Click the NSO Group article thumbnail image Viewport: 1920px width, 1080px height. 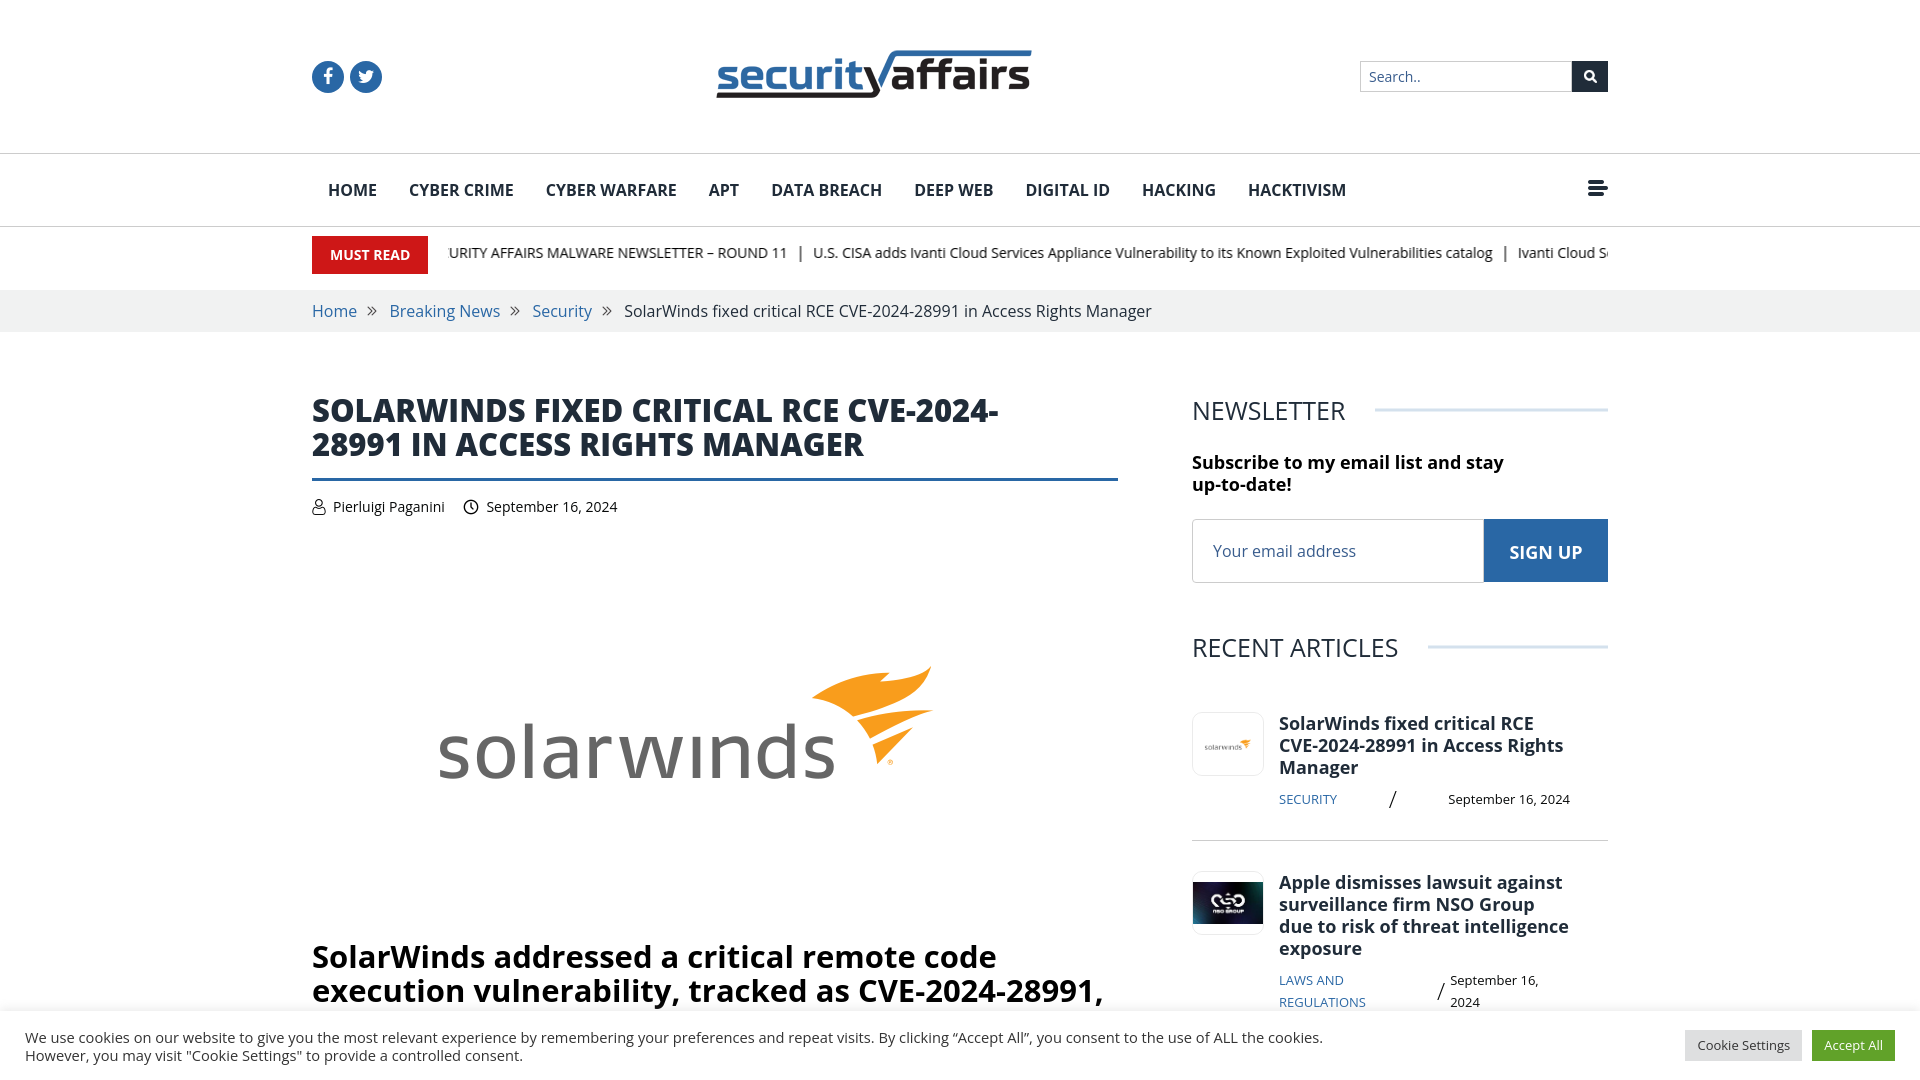click(x=1228, y=902)
